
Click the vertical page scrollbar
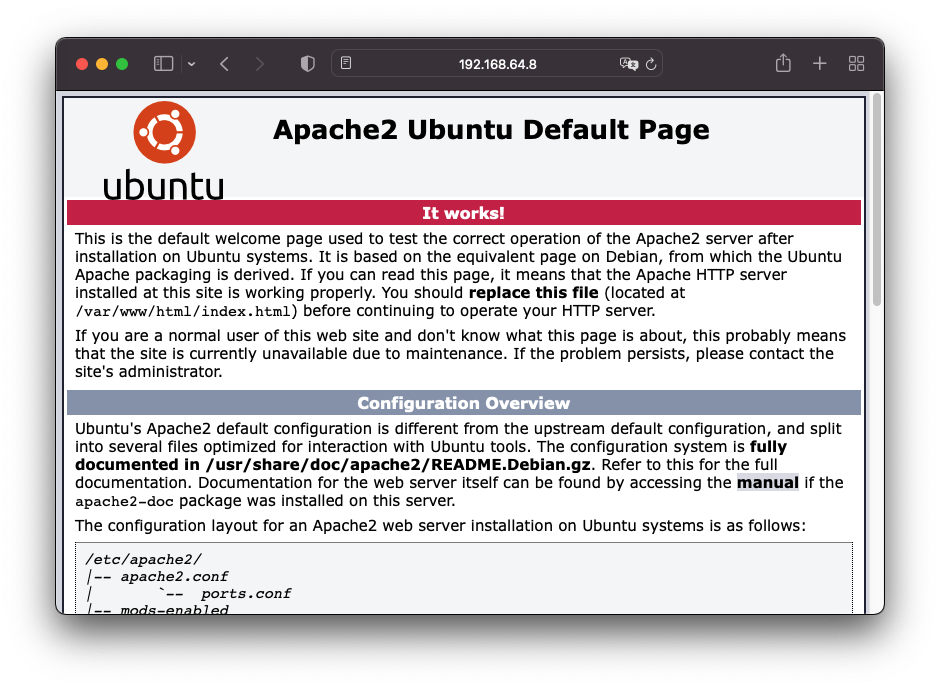pos(877,200)
